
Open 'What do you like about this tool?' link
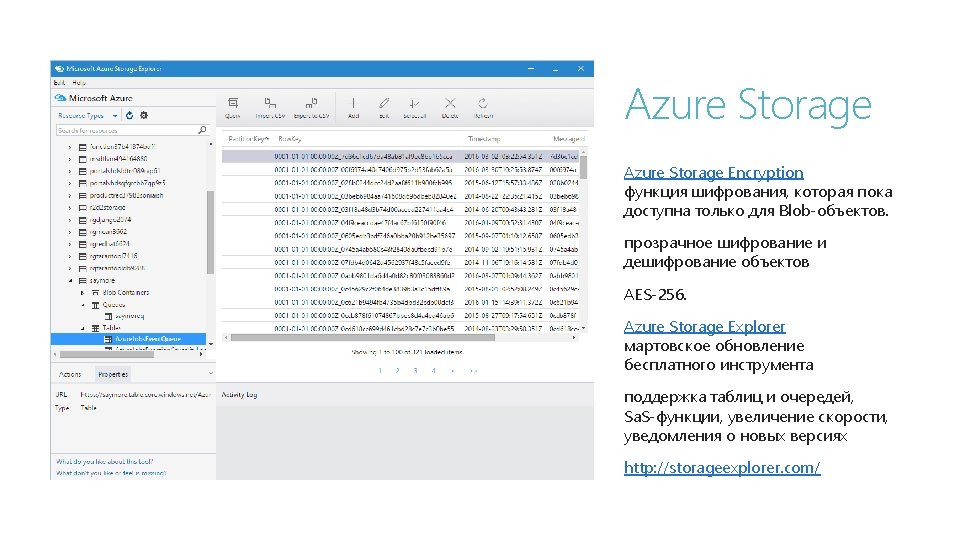[105, 462]
